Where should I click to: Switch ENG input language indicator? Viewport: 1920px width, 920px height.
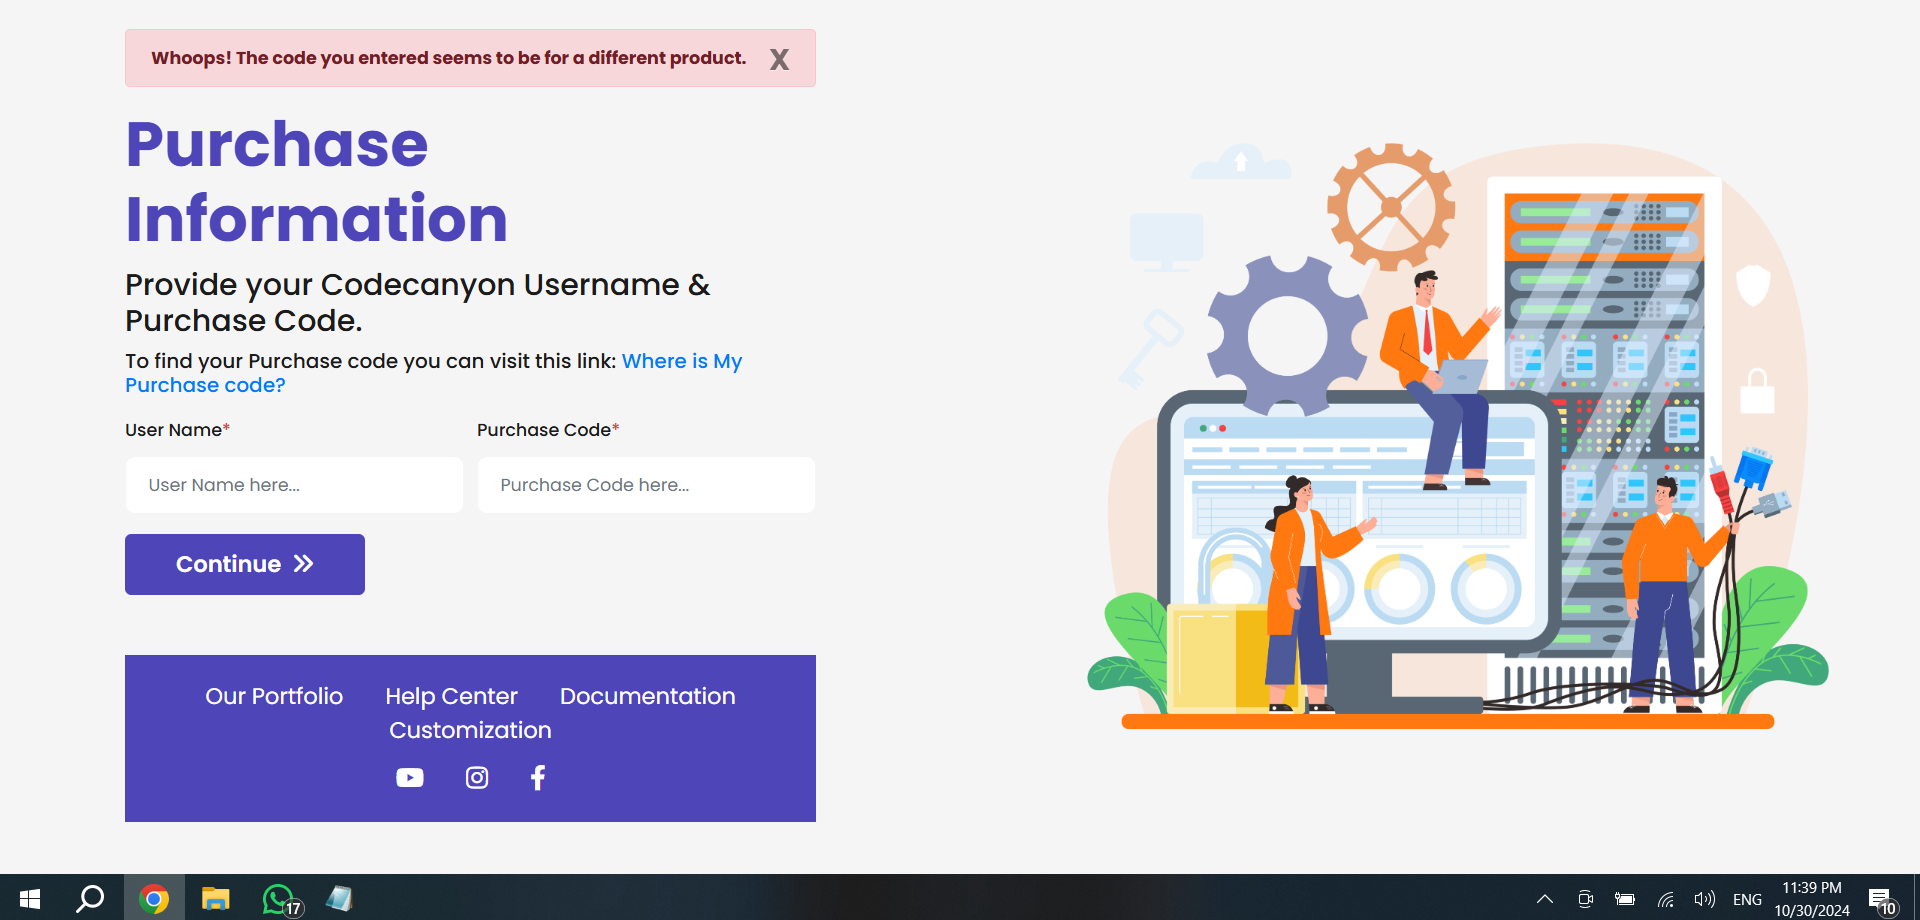(x=1747, y=899)
